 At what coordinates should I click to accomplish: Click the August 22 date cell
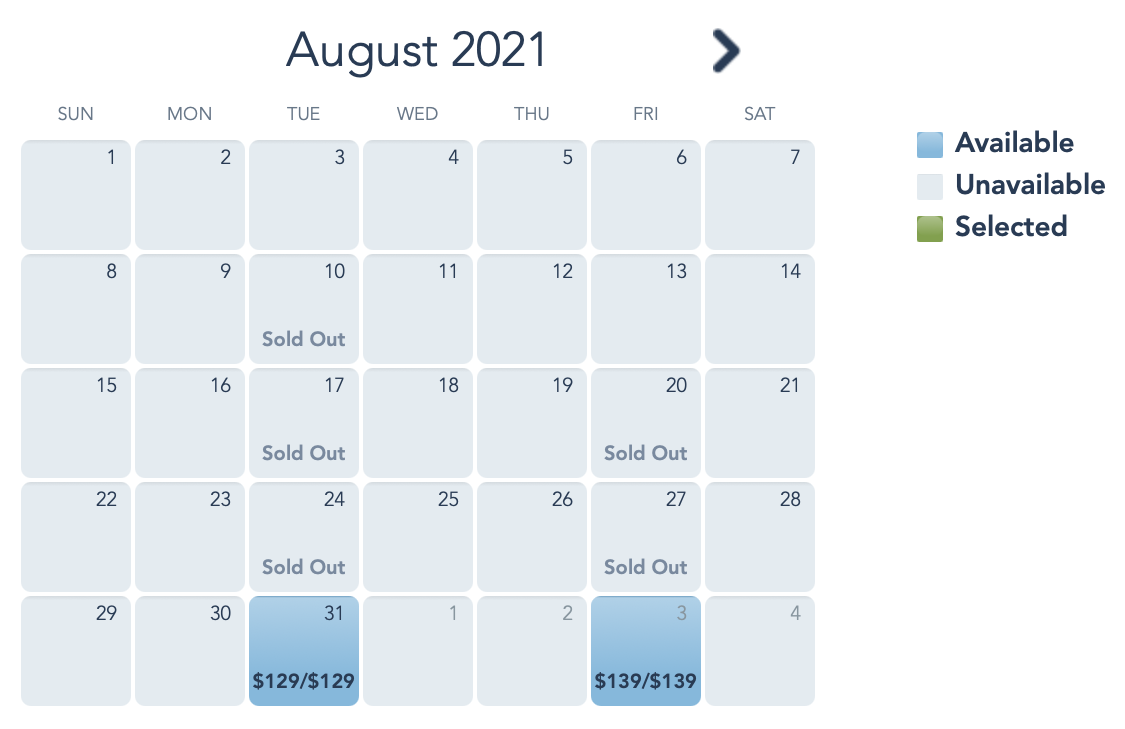pyautogui.click(x=76, y=537)
